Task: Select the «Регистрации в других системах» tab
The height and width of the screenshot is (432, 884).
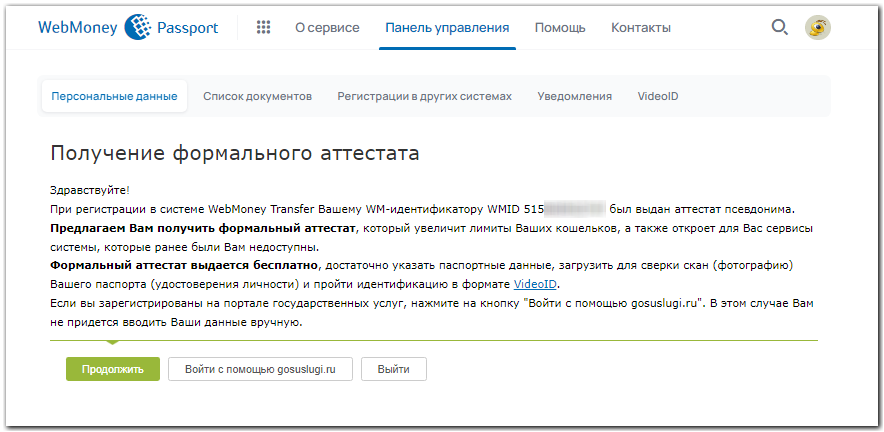Action: [x=424, y=96]
